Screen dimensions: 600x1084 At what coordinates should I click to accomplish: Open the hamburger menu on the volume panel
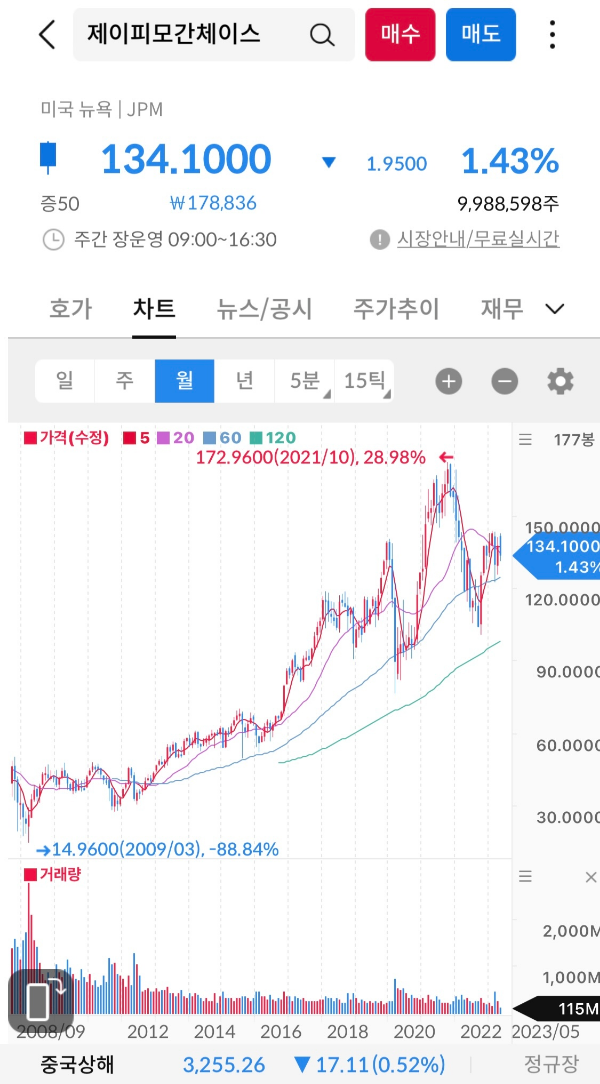tap(524, 876)
